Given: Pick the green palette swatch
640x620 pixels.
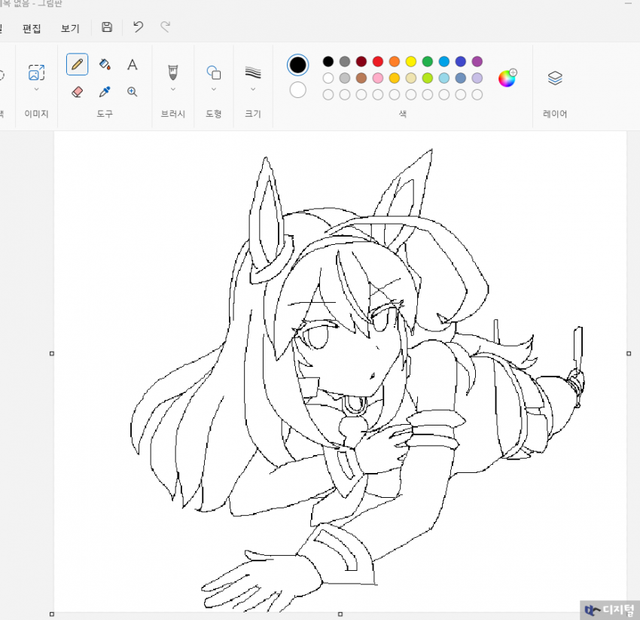Looking at the screenshot, I should [x=427, y=62].
